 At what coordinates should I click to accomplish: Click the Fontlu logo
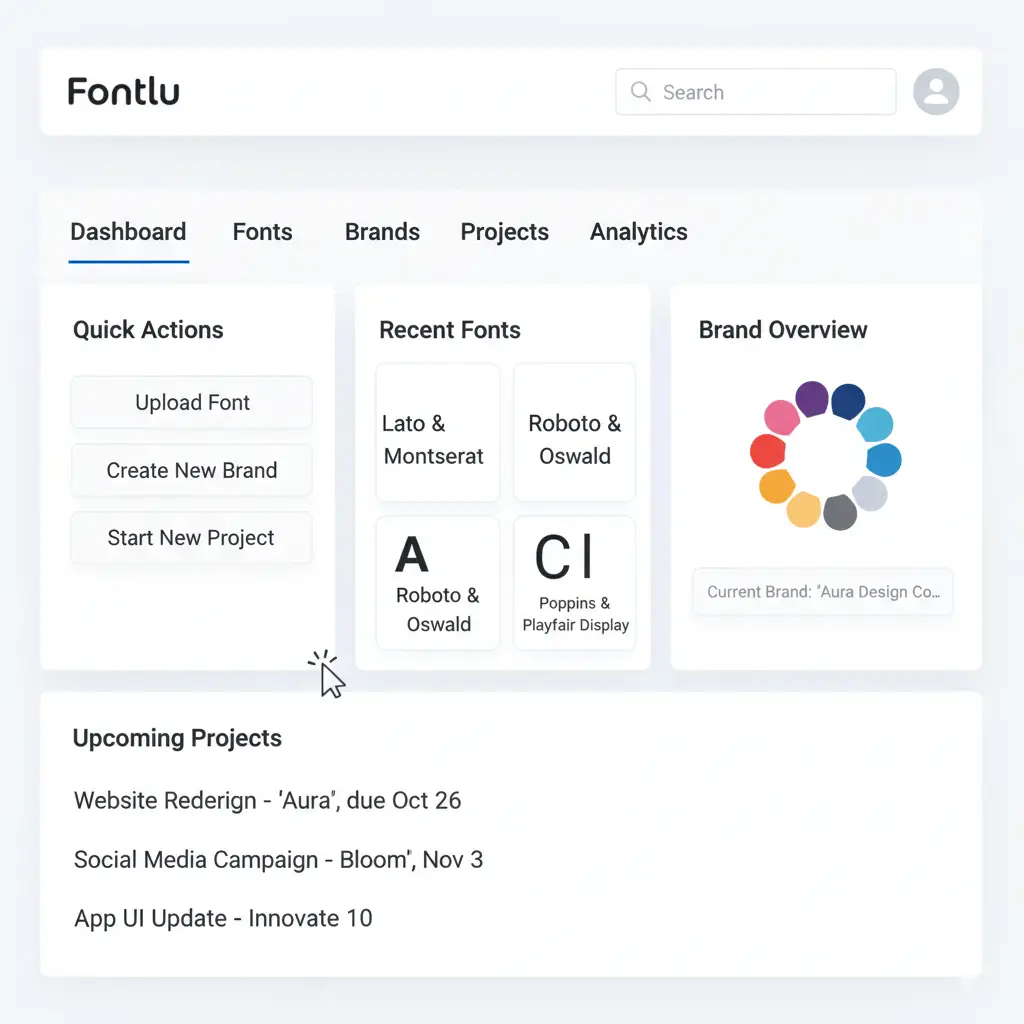(124, 92)
